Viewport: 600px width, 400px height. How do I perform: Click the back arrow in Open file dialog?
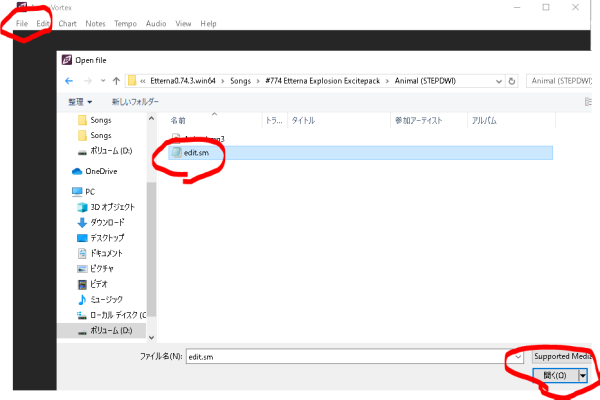[x=70, y=81]
